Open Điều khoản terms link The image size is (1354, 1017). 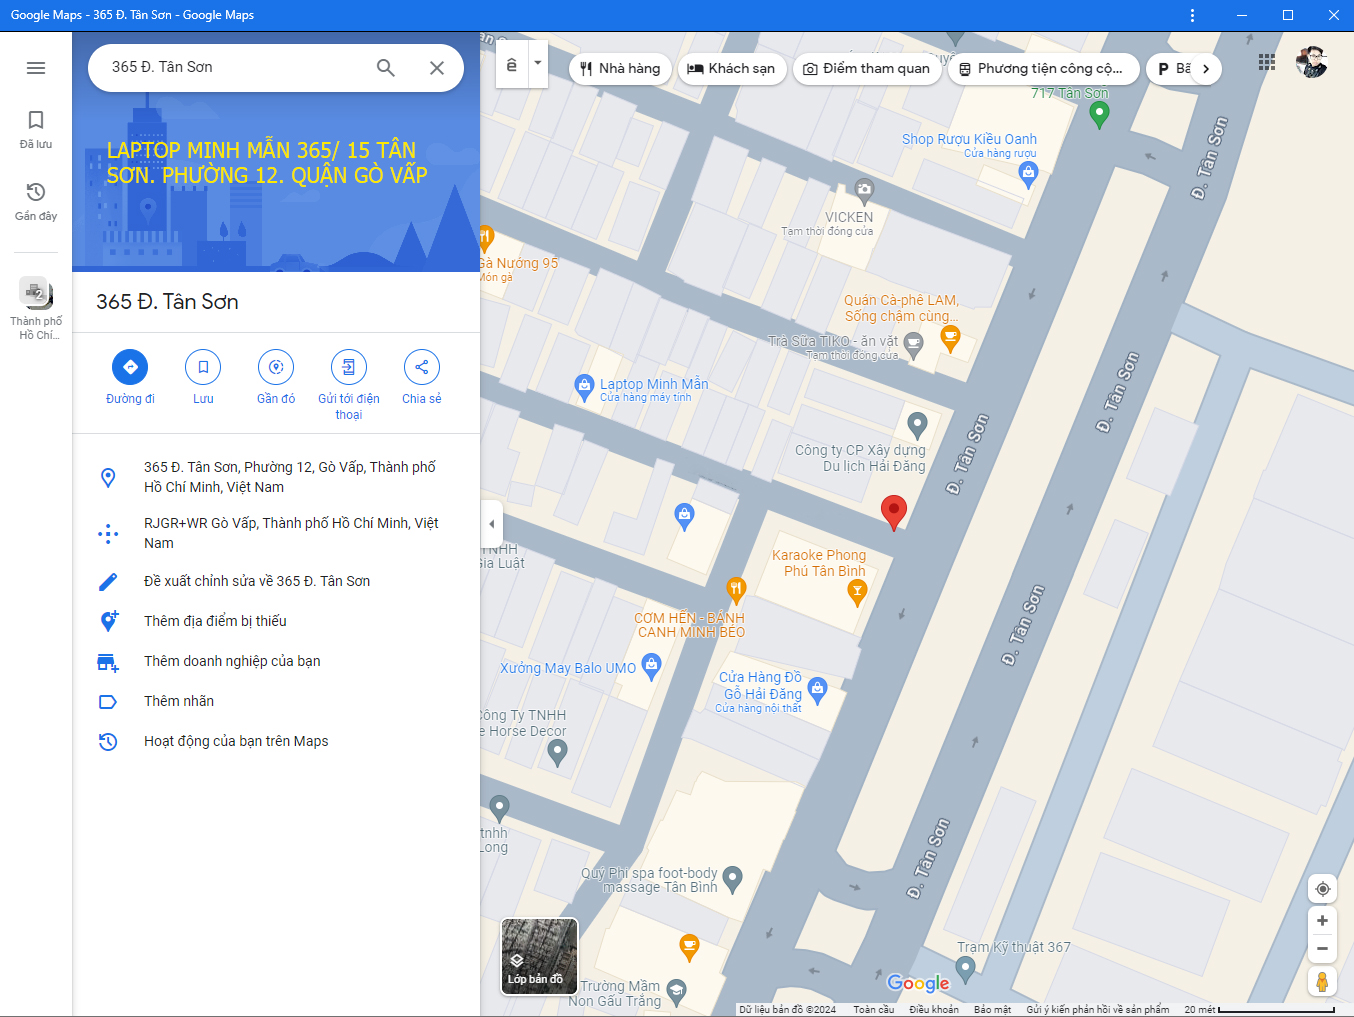coord(934,1009)
